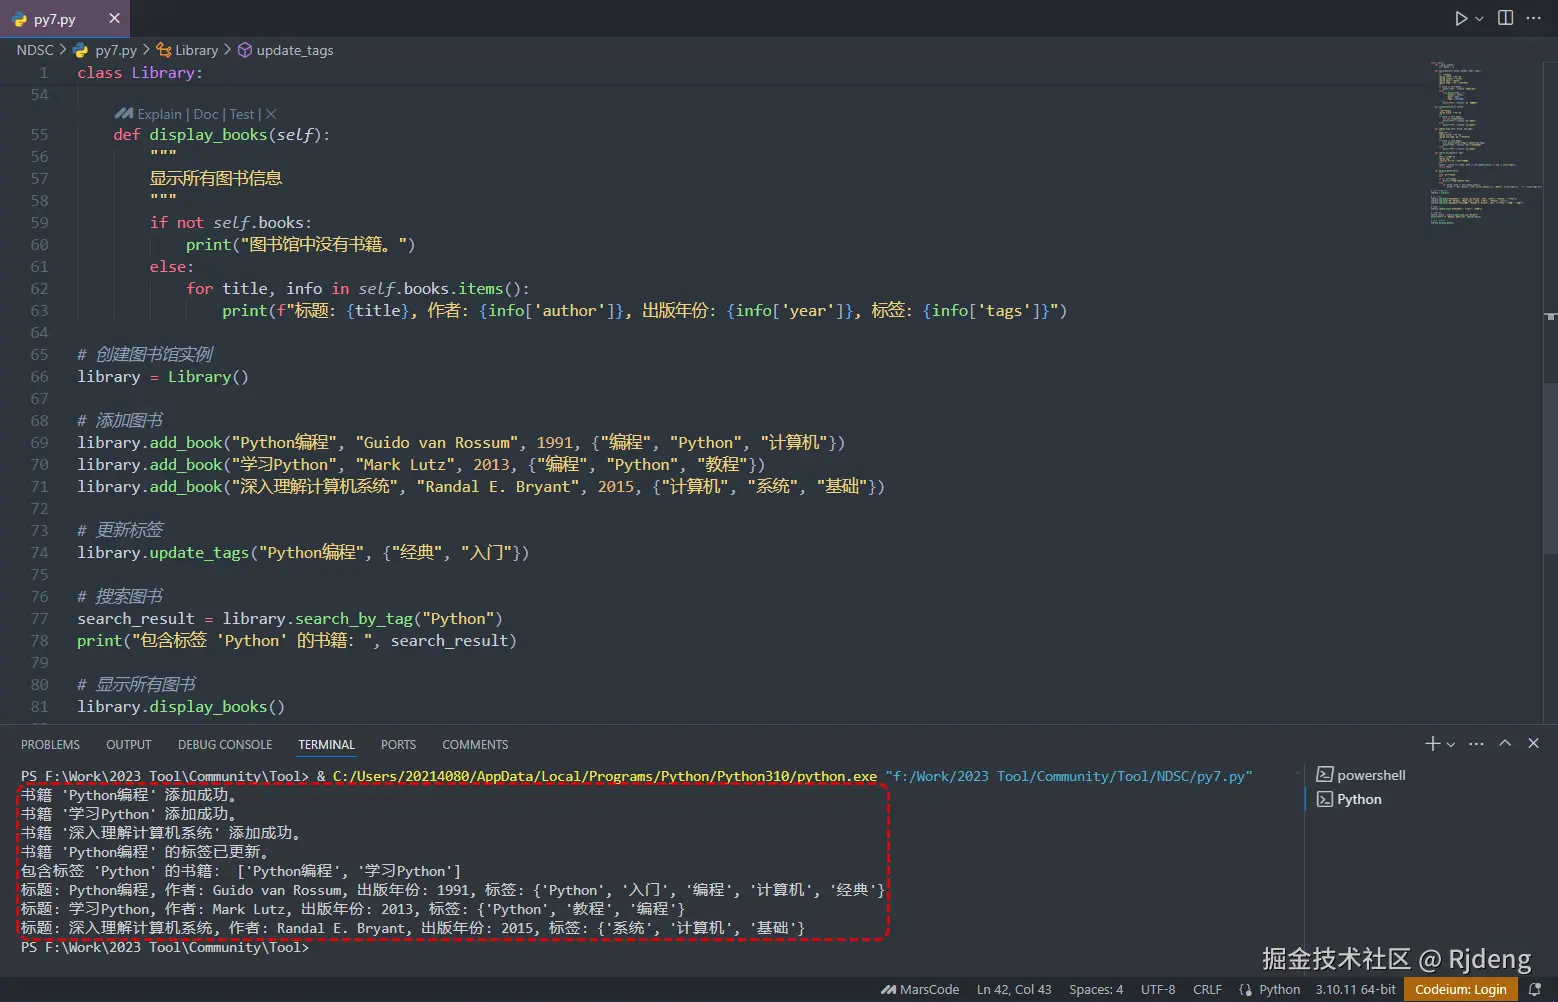The height and width of the screenshot is (1002, 1558).
Task: Open the PORTS panel tab
Action: pos(398,745)
